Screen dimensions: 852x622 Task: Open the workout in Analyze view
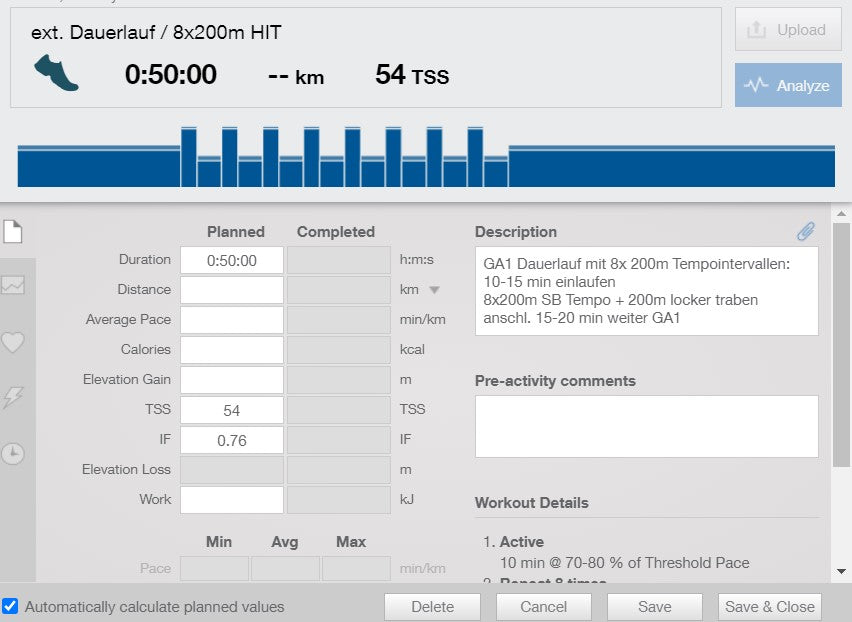click(x=788, y=85)
